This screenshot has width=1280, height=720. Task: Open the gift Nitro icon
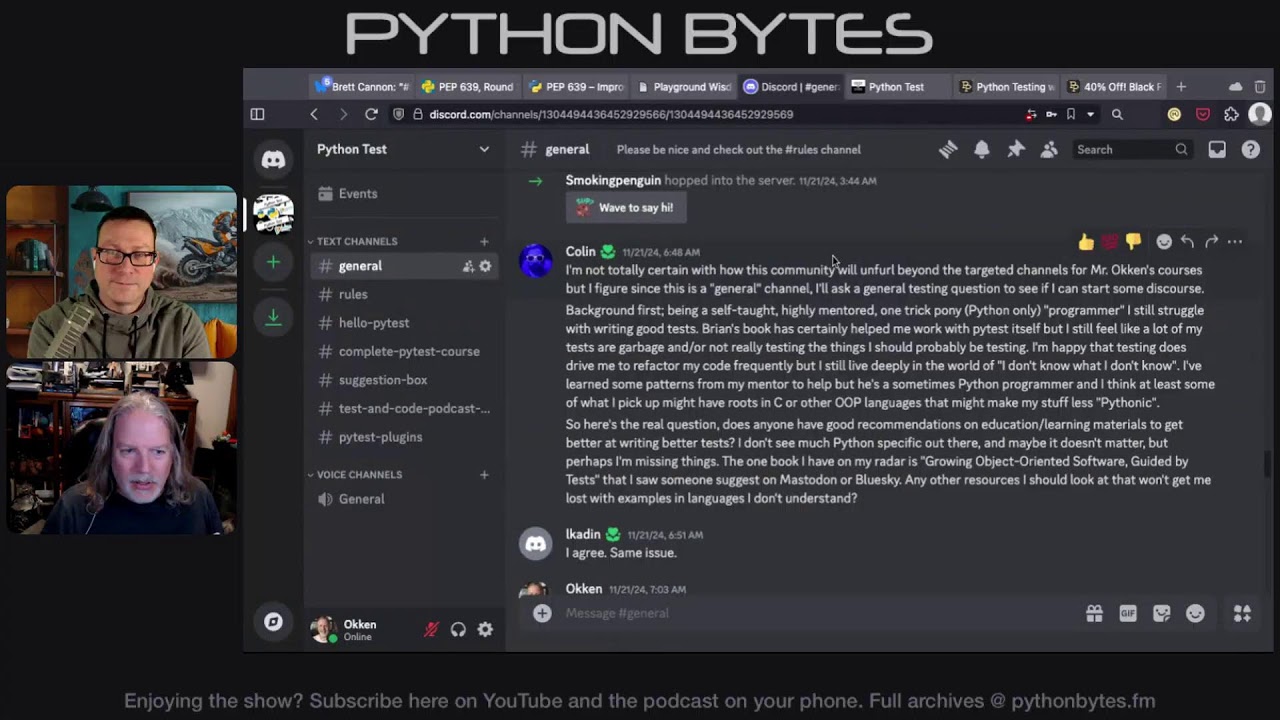click(1095, 614)
